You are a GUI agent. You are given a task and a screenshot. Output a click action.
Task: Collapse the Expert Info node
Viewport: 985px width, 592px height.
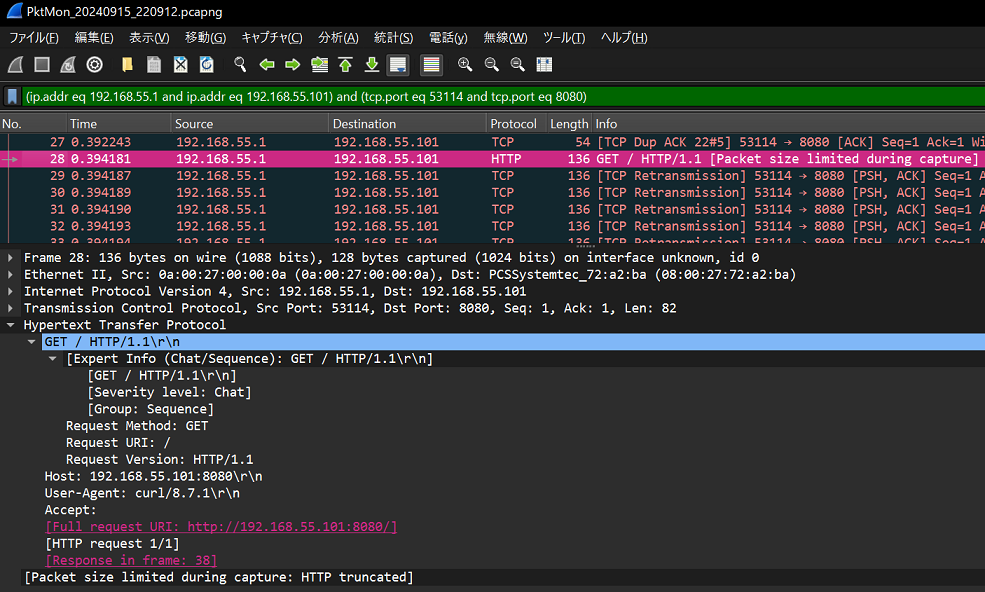(x=53, y=359)
